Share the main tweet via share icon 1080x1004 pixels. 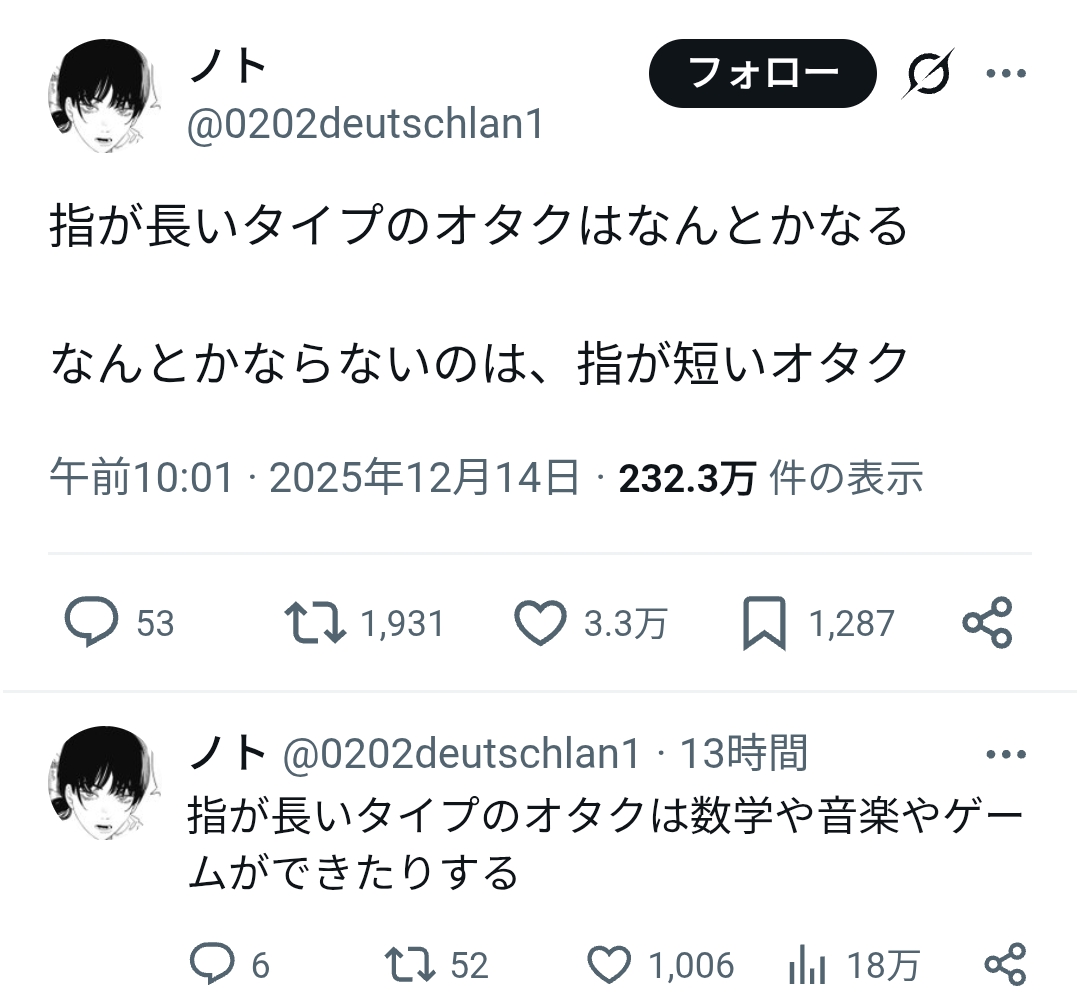(x=987, y=623)
